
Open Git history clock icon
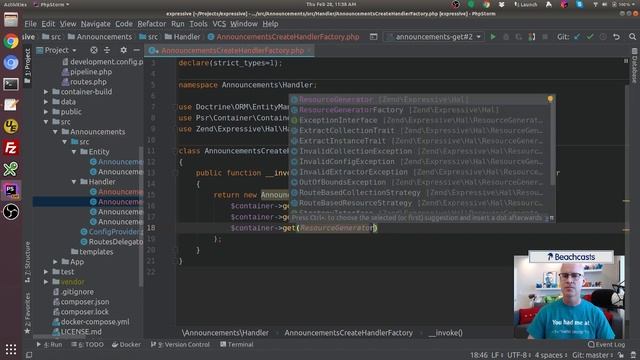click(603, 37)
